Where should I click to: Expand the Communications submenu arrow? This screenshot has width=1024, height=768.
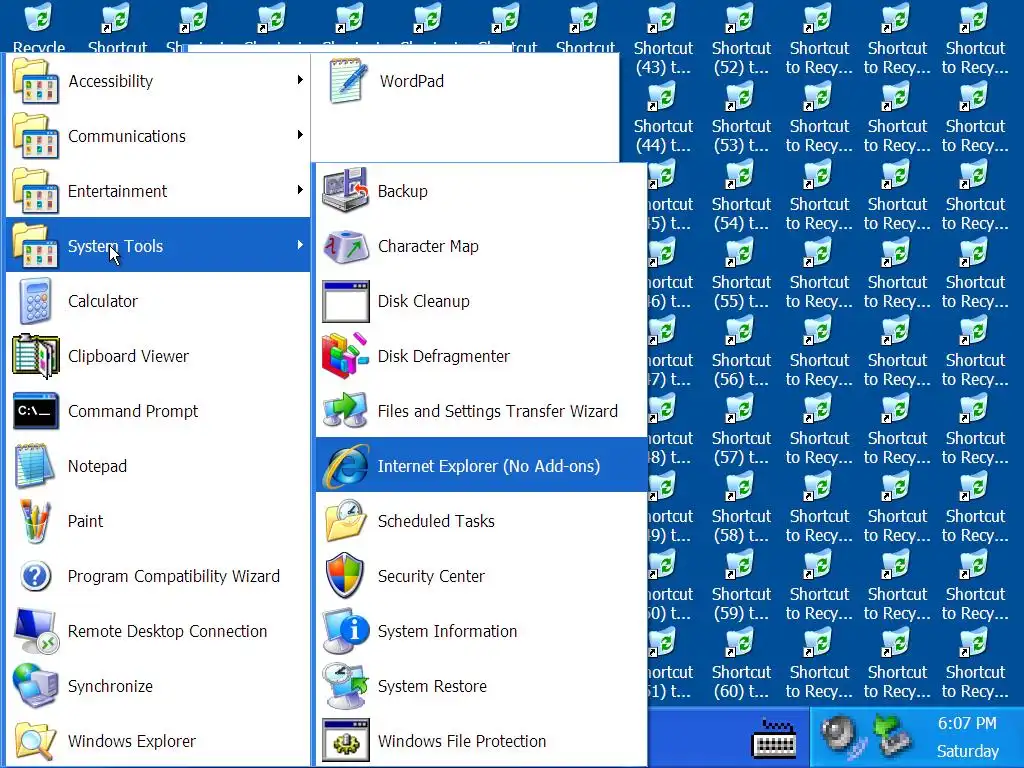pos(300,135)
